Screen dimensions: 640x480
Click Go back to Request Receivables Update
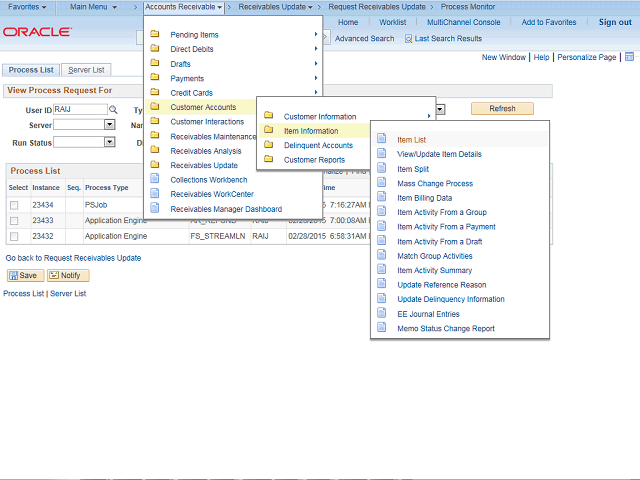[73, 258]
